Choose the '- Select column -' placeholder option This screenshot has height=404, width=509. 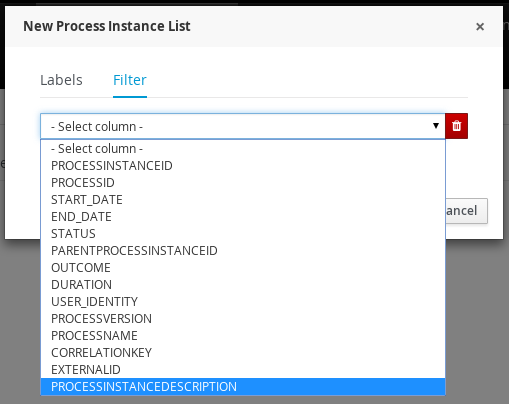[x=243, y=149]
